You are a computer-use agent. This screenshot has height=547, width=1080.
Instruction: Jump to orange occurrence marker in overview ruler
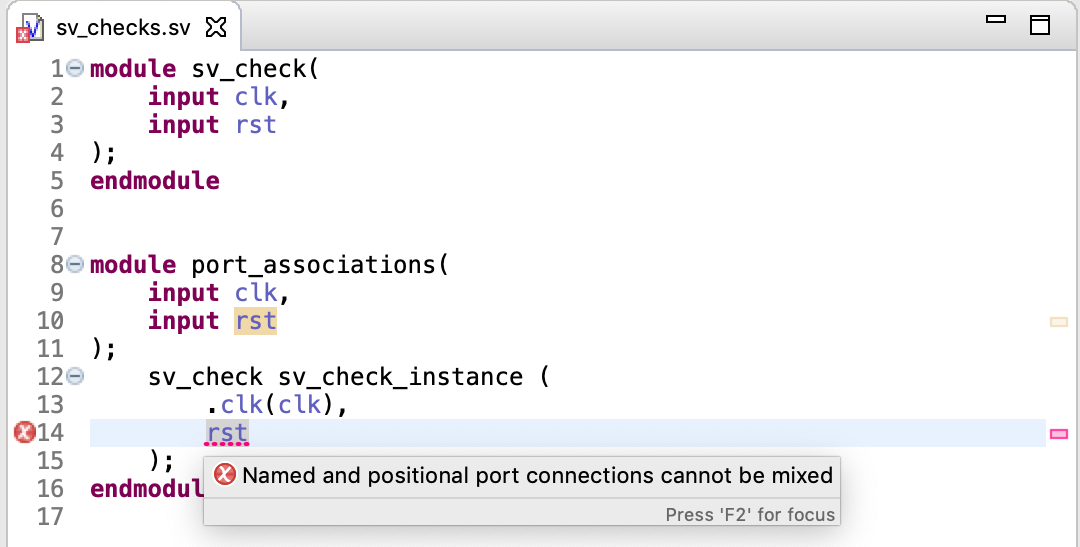tap(1059, 321)
